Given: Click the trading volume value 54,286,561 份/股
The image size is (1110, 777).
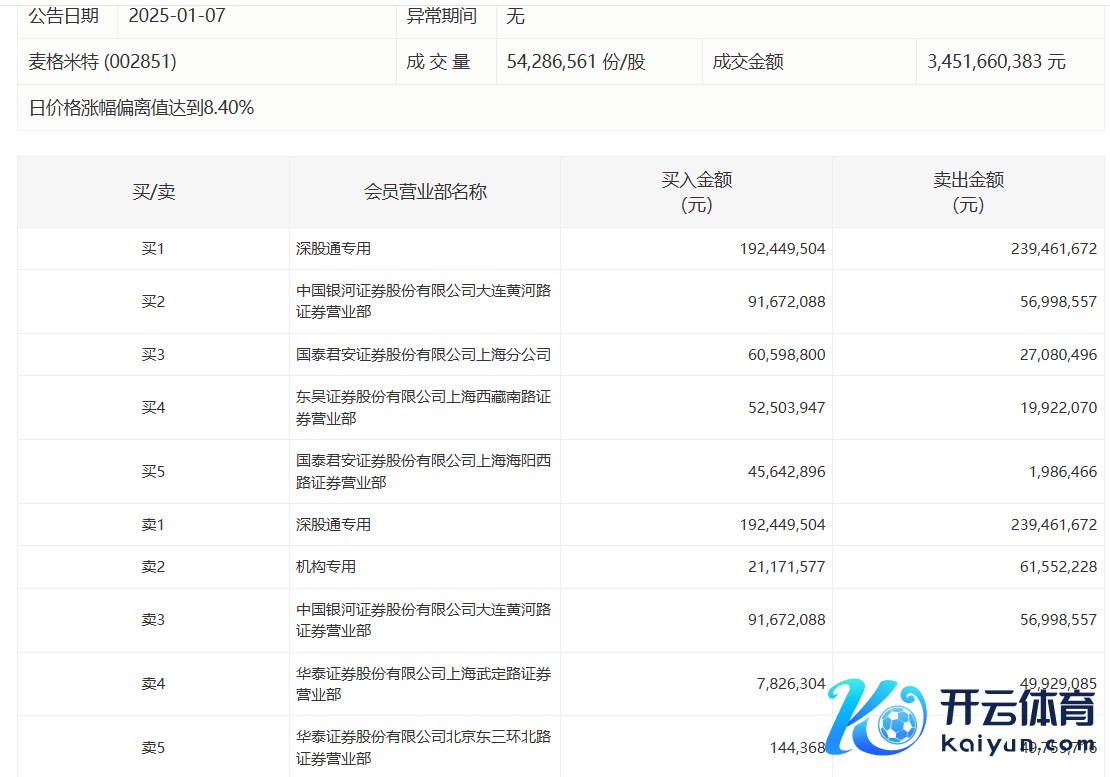Looking at the screenshot, I should 576,62.
